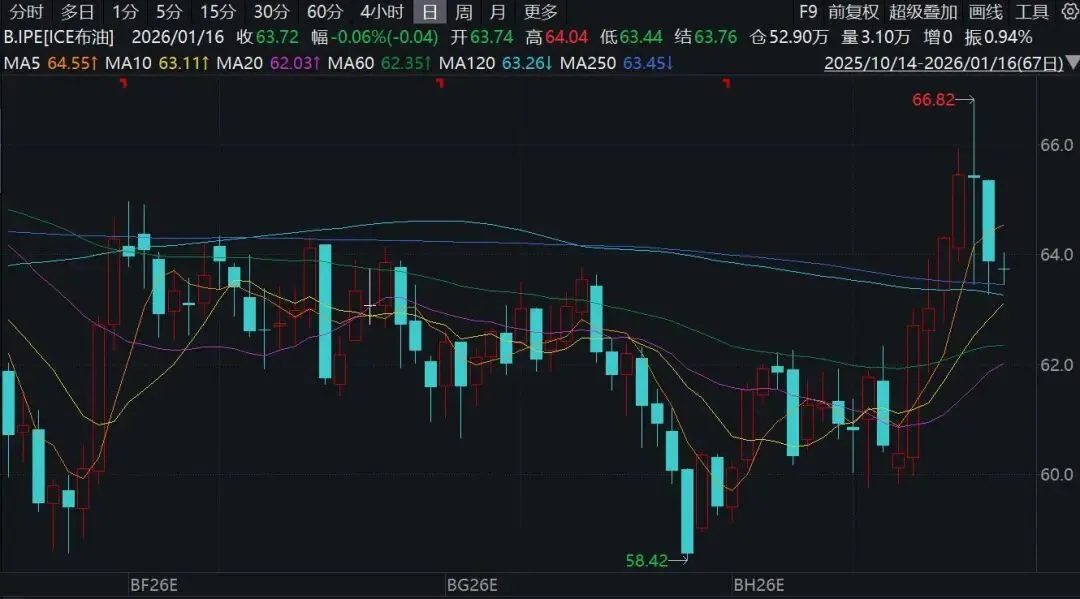Select the 日 daily candlestick period
The height and width of the screenshot is (599, 1080).
coord(429,12)
